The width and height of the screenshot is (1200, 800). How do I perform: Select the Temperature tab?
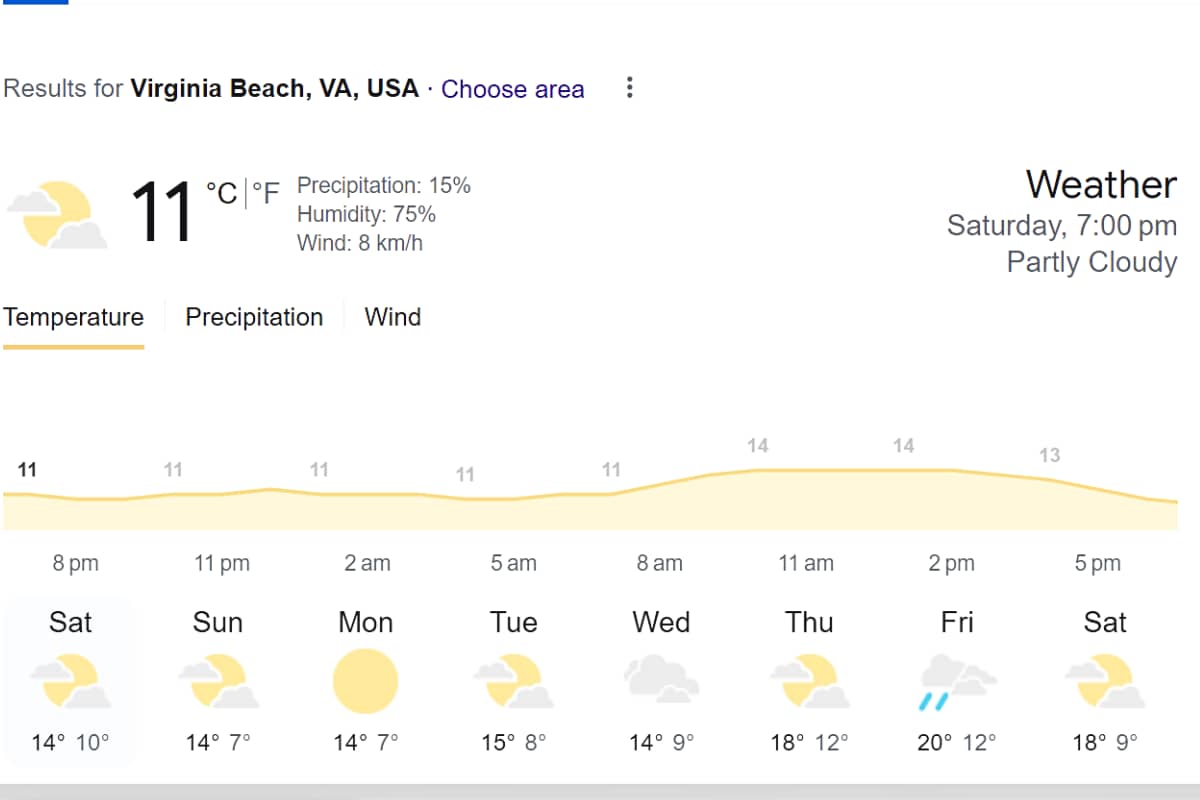pos(73,318)
